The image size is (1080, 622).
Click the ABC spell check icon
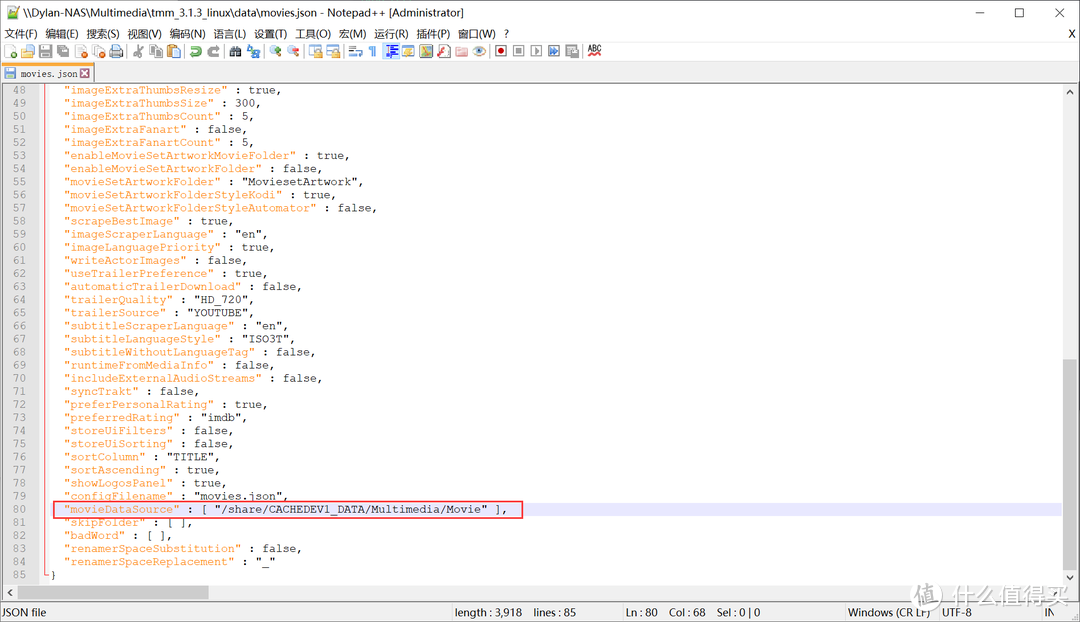[x=594, y=51]
